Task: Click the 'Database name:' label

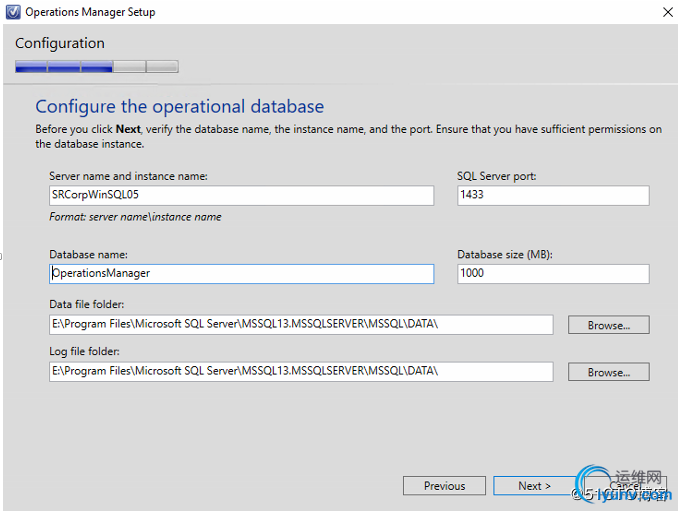Action: tap(89, 255)
